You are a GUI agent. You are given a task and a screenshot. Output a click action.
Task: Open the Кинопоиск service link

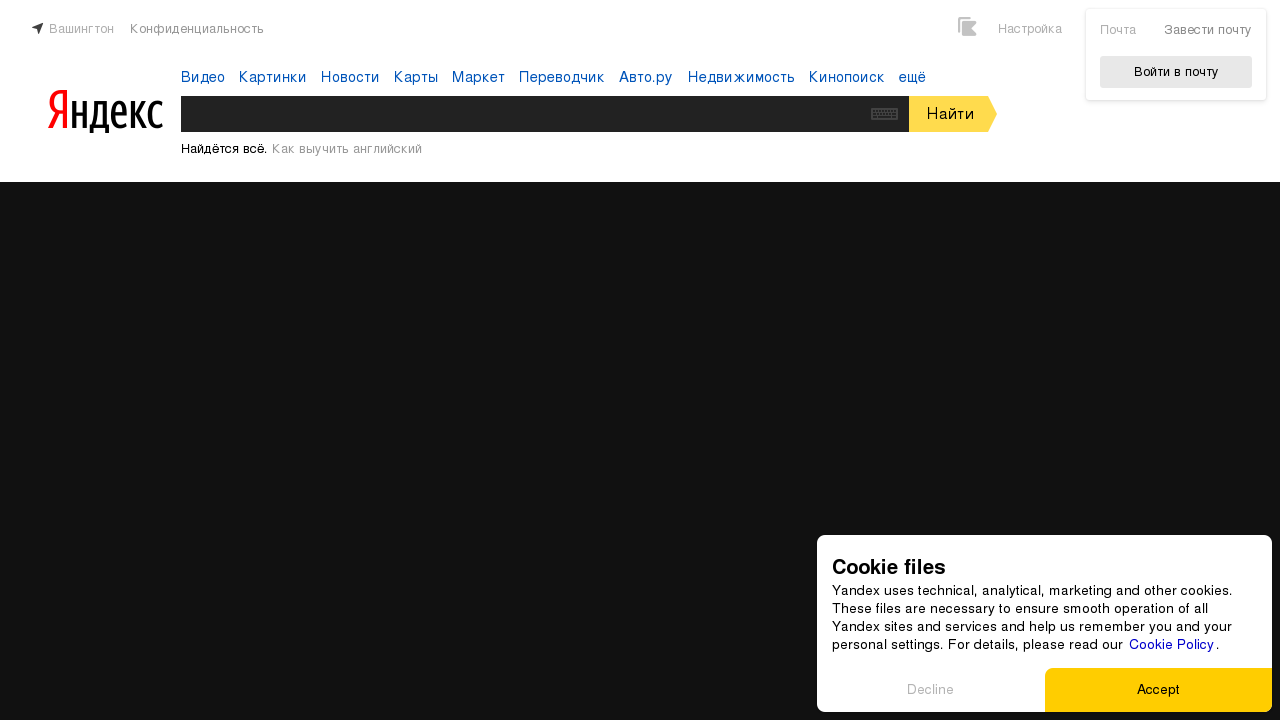(846, 77)
